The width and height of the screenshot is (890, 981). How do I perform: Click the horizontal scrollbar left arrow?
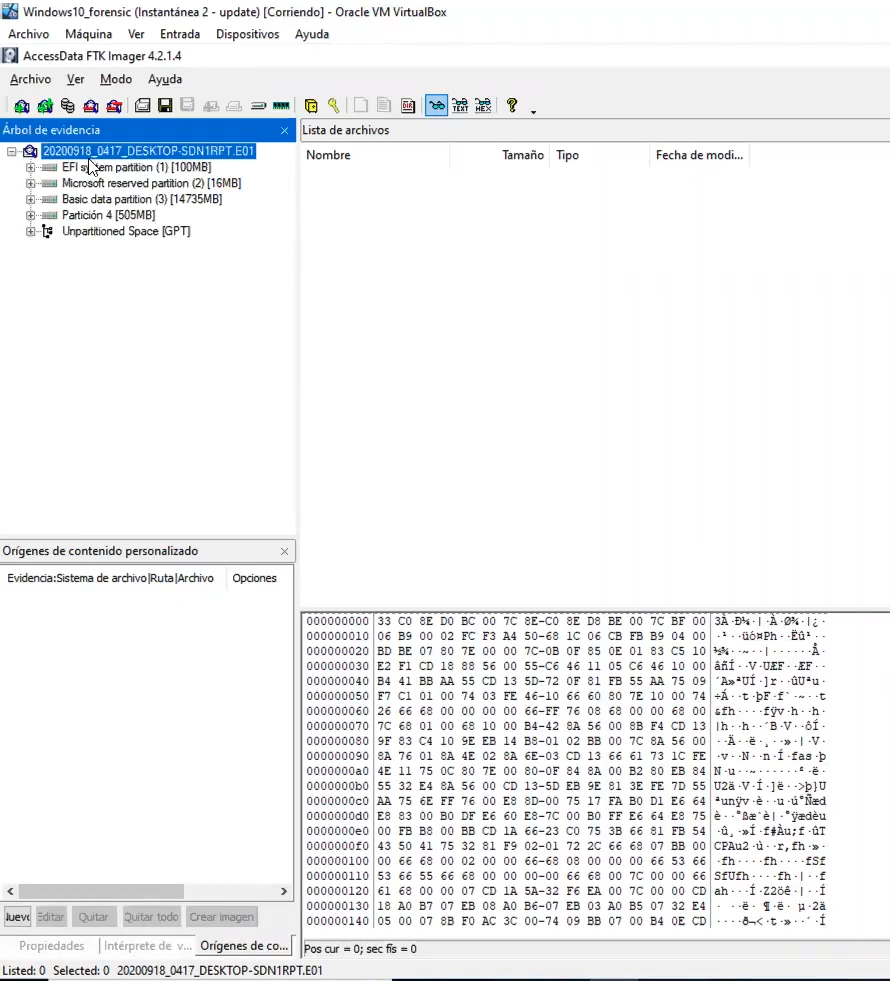tap(10, 891)
